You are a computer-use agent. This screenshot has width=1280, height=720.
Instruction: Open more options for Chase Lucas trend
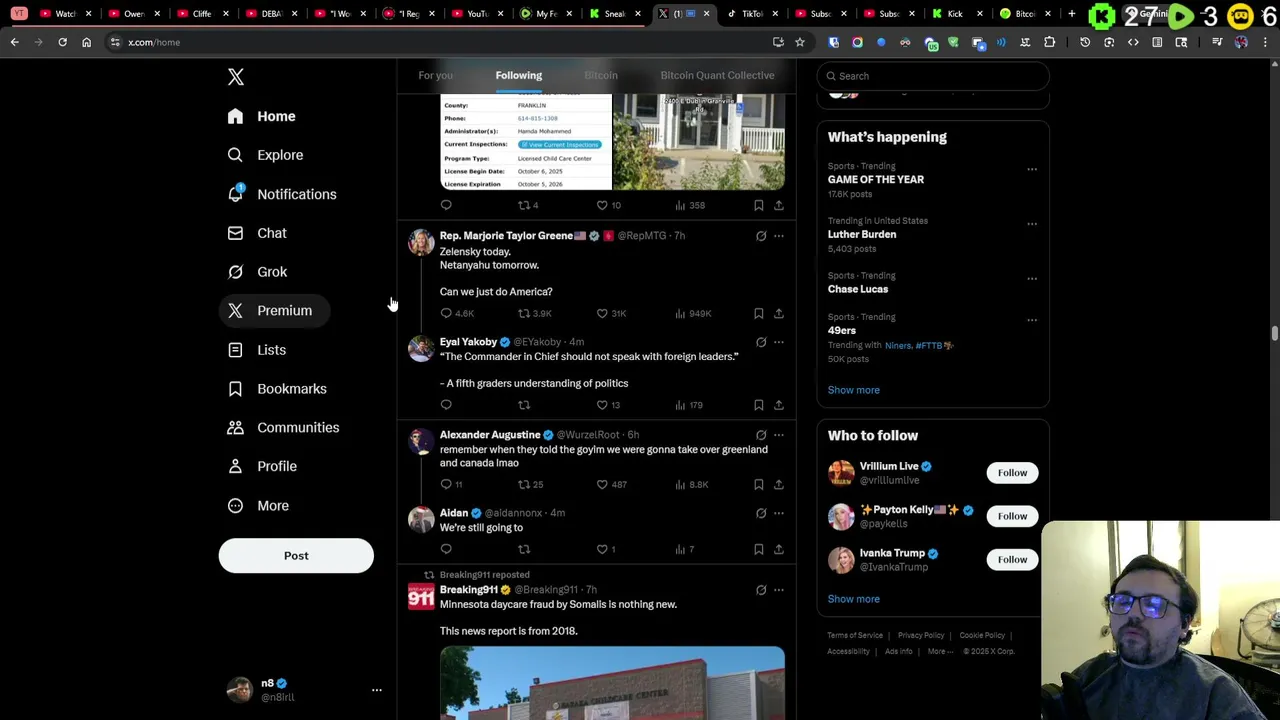1032,279
